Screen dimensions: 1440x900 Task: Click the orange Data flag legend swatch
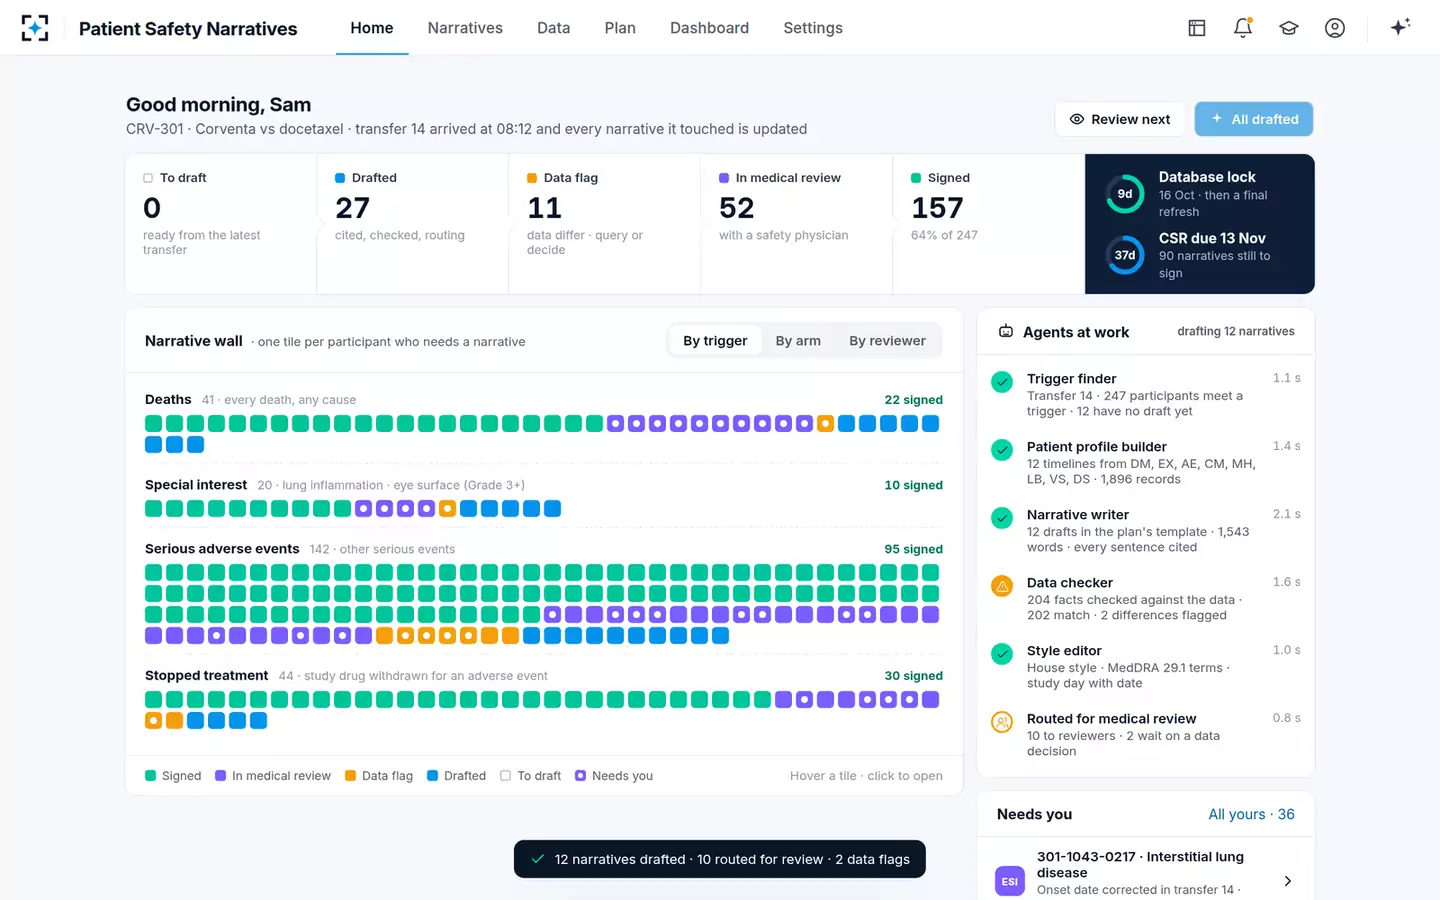coord(350,775)
